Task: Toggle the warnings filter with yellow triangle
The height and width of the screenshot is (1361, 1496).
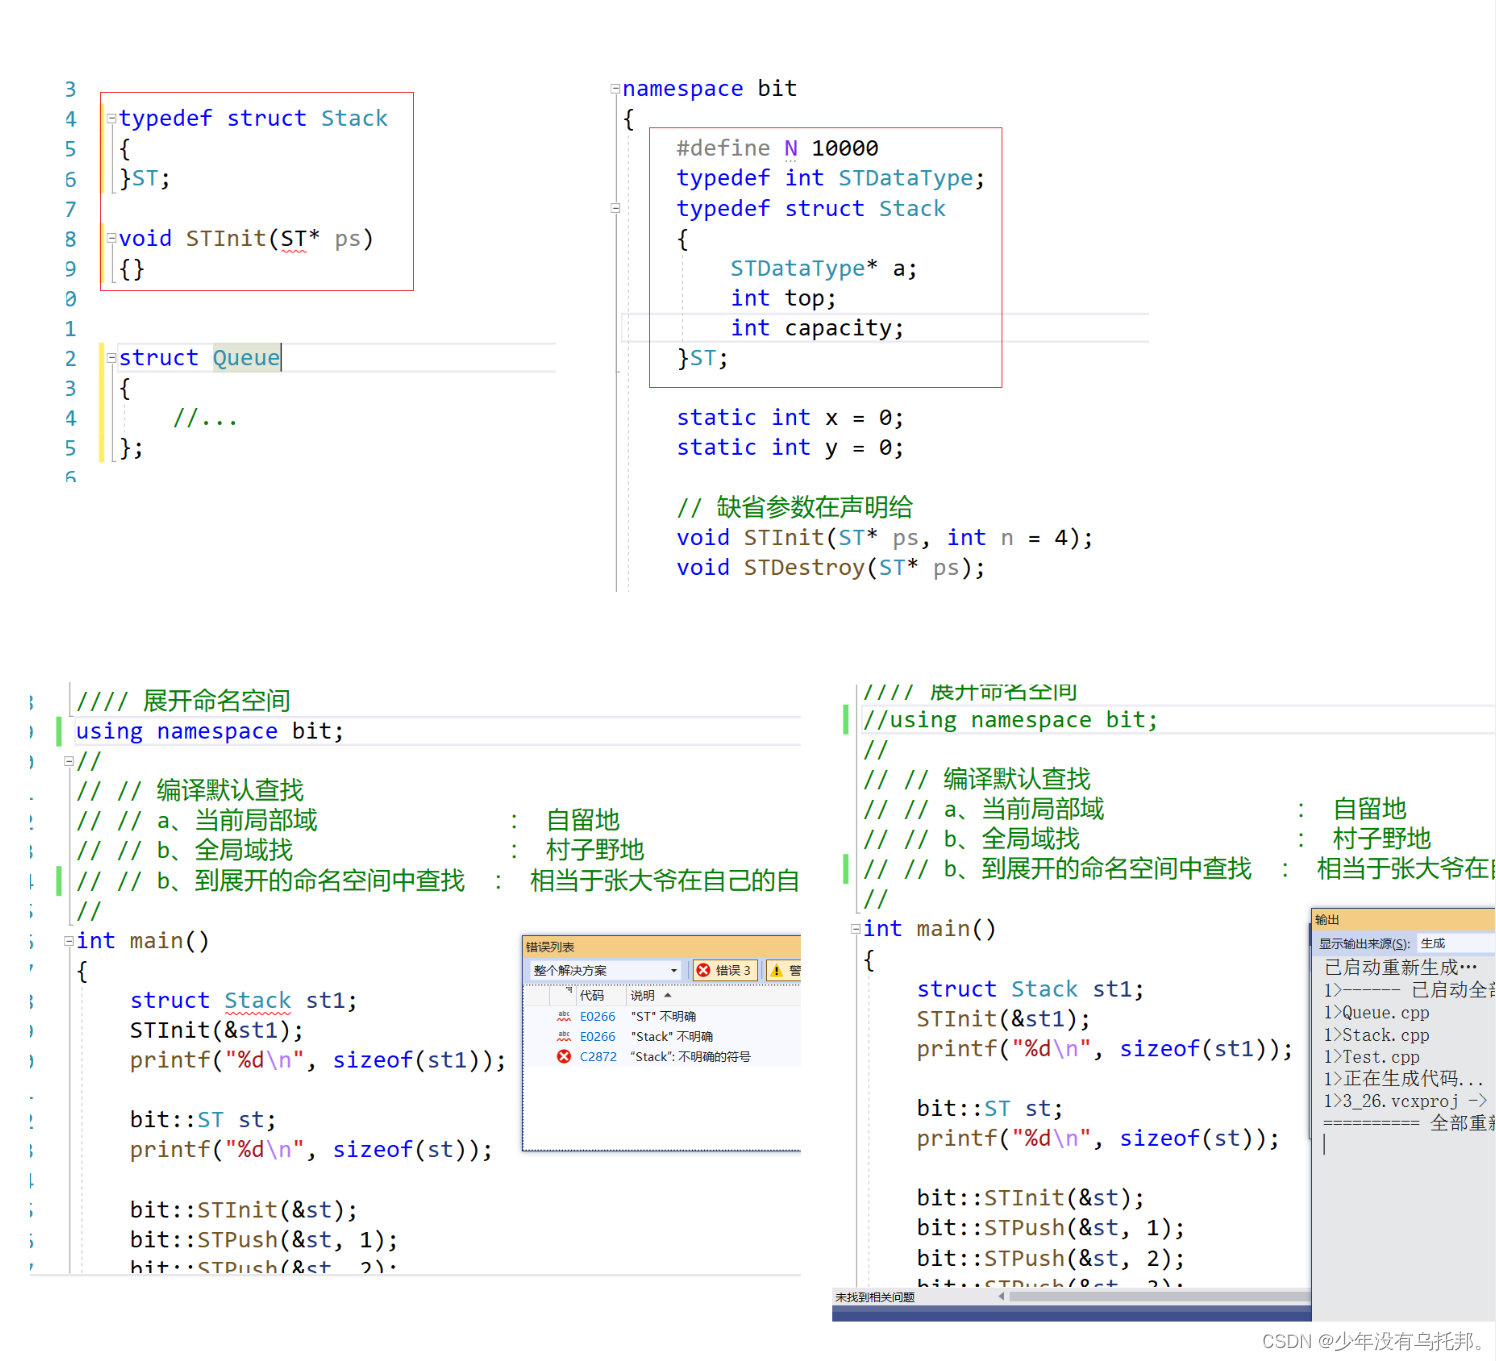Action: pyautogui.click(x=784, y=970)
